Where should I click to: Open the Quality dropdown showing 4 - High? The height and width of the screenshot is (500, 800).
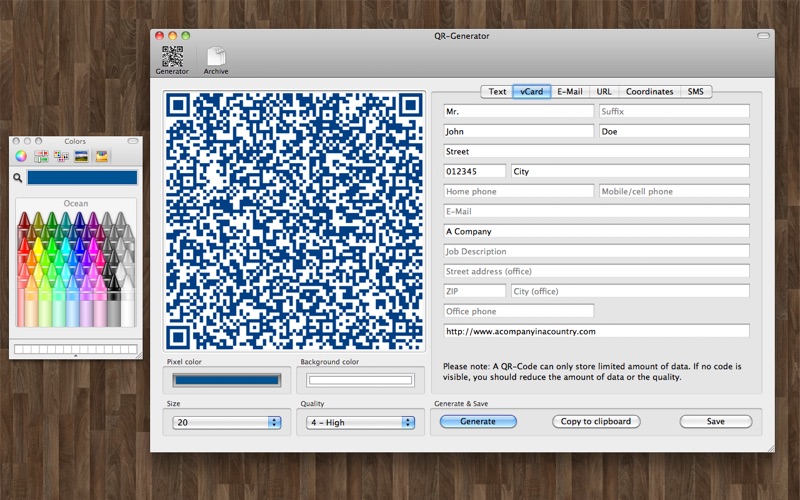click(360, 422)
